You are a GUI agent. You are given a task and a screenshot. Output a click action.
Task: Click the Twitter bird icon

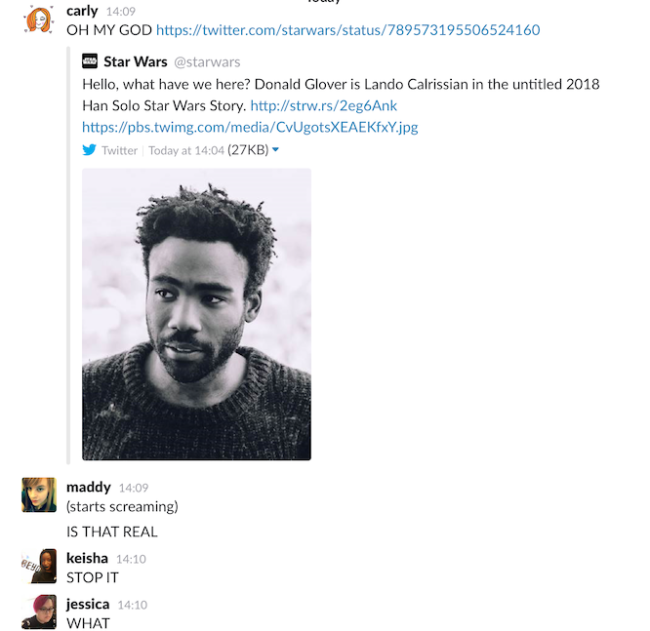pos(89,150)
